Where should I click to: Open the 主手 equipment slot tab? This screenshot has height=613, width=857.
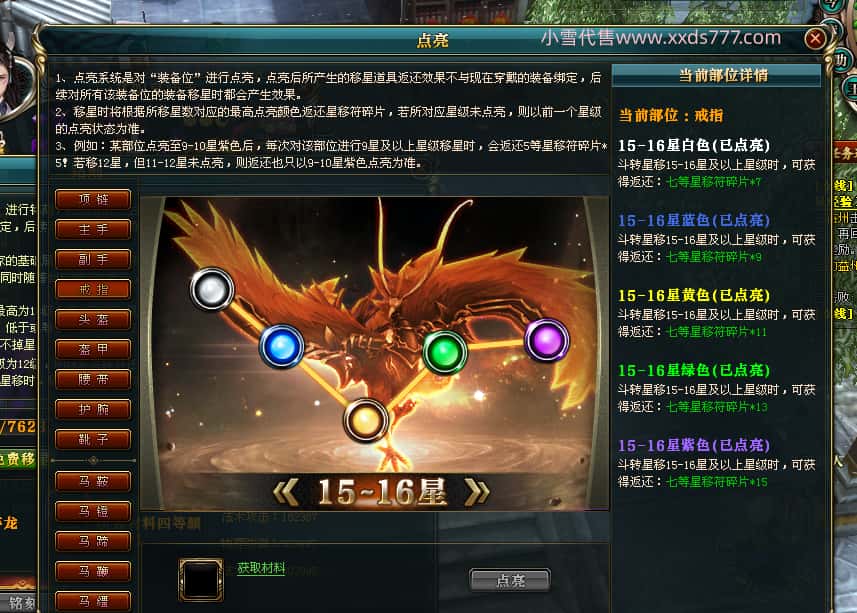93,229
